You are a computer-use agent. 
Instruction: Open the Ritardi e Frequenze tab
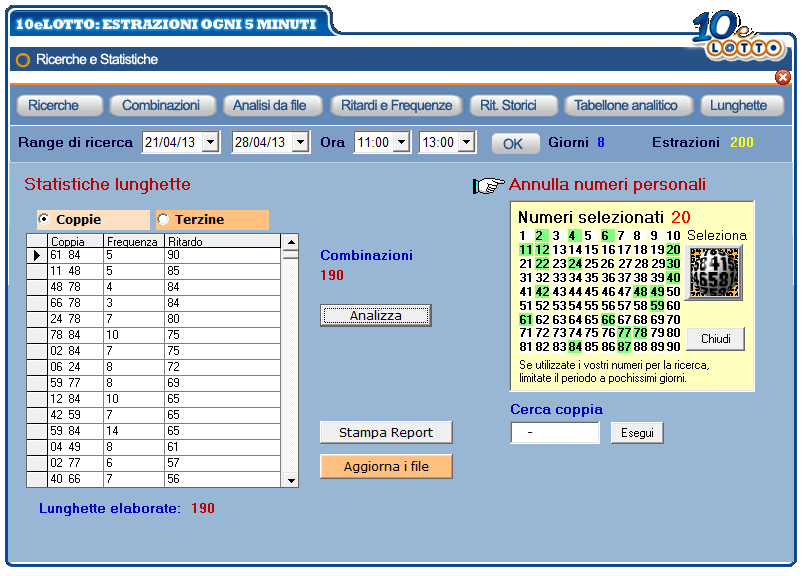(x=396, y=105)
